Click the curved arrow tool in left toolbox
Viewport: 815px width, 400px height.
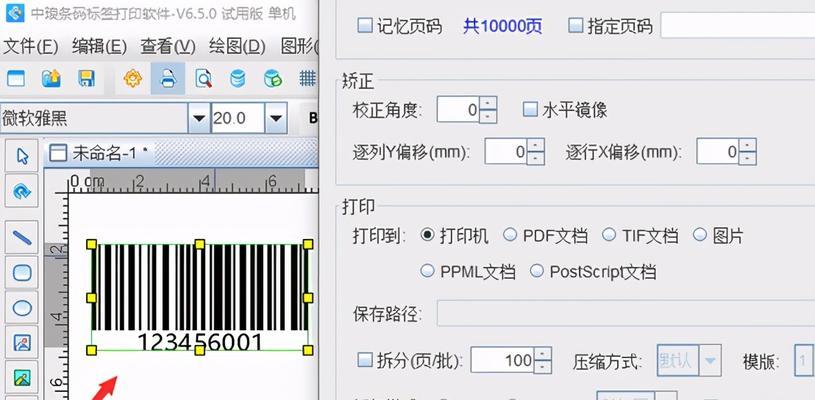21,191
